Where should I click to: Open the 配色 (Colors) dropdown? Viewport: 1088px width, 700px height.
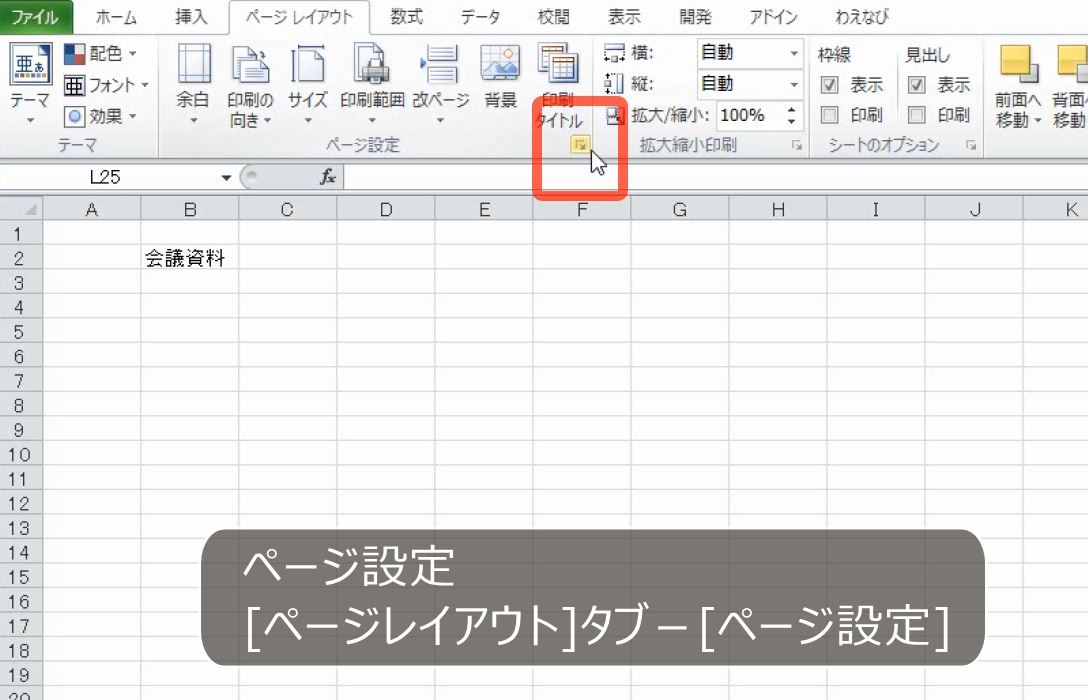click(104, 53)
